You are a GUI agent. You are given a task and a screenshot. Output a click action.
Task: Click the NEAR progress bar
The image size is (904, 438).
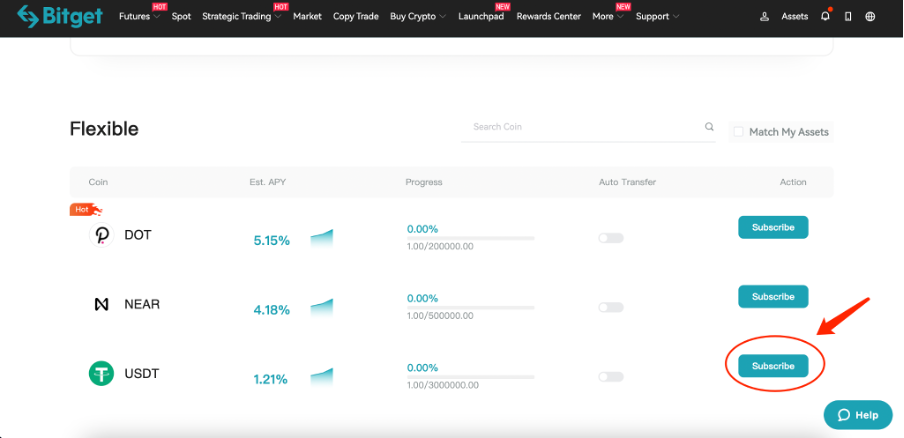(x=470, y=307)
